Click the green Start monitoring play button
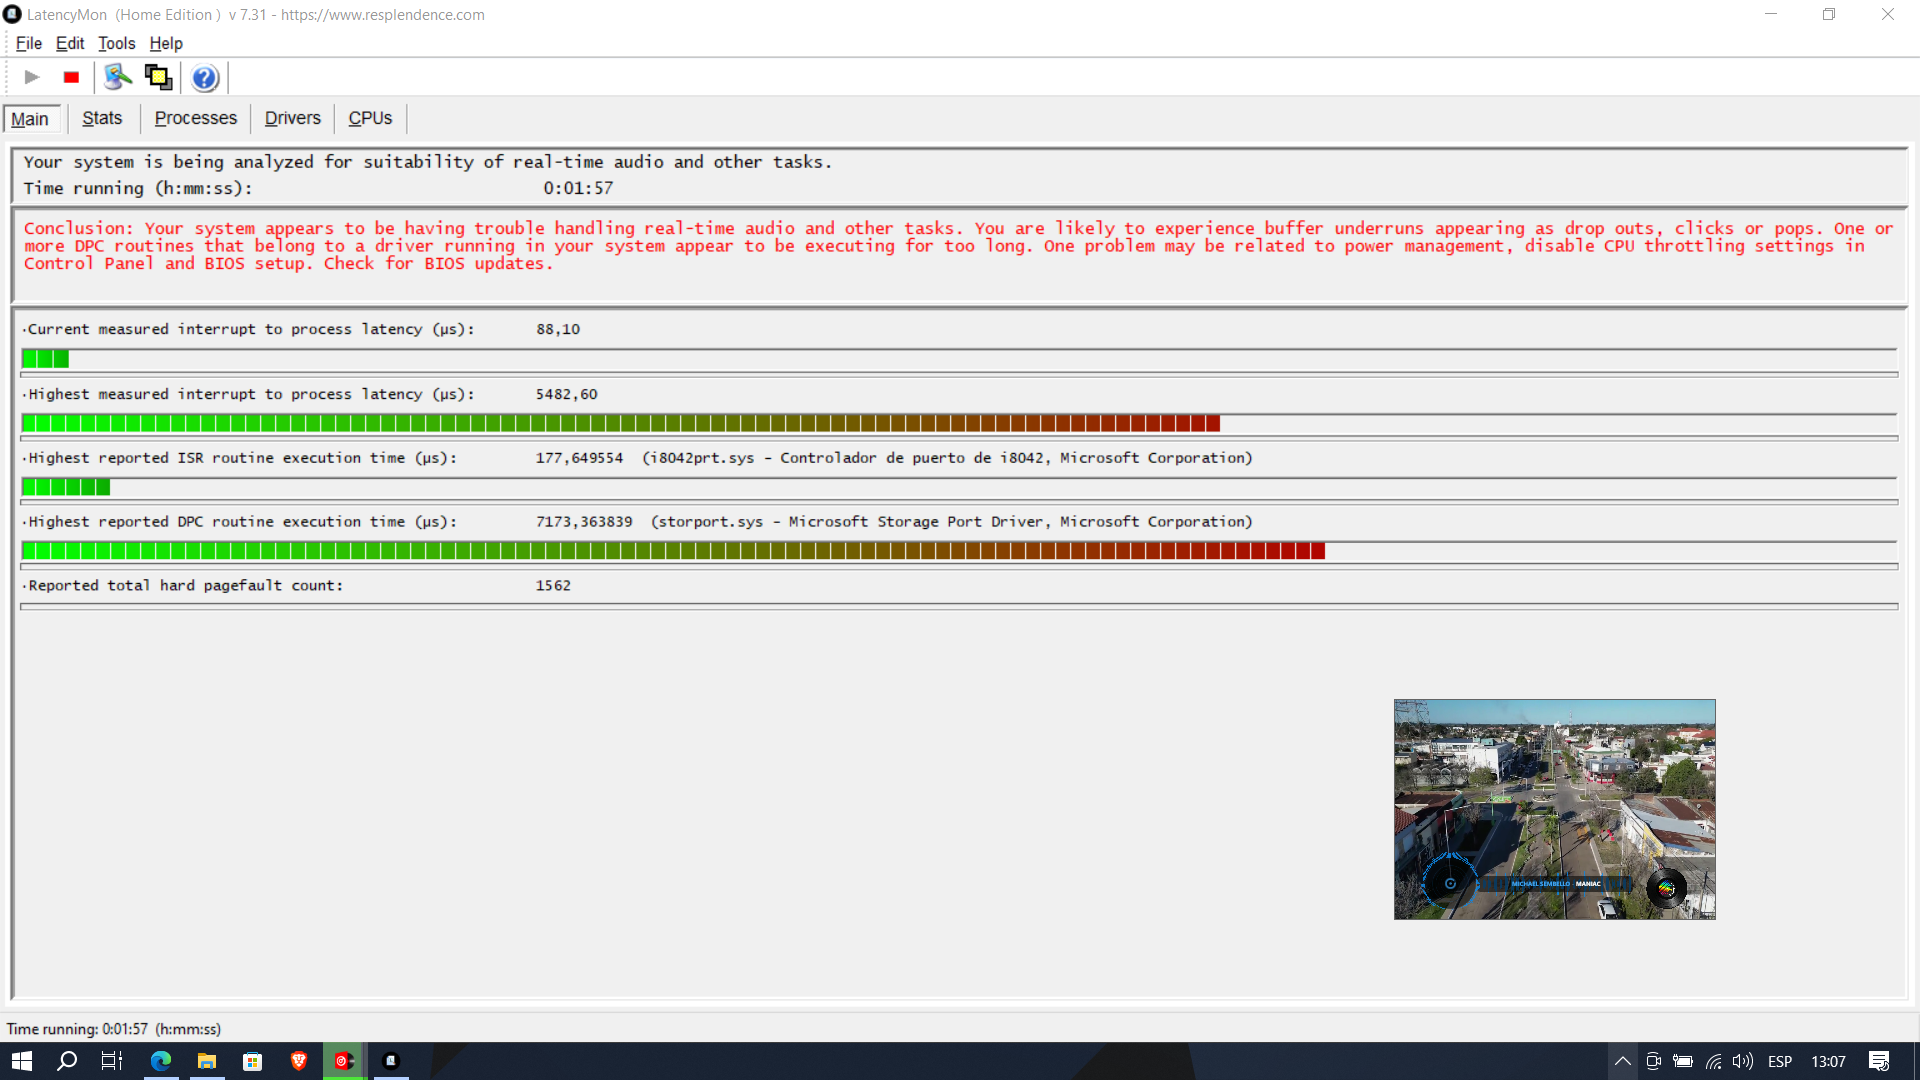The height and width of the screenshot is (1080, 1920). (x=32, y=77)
